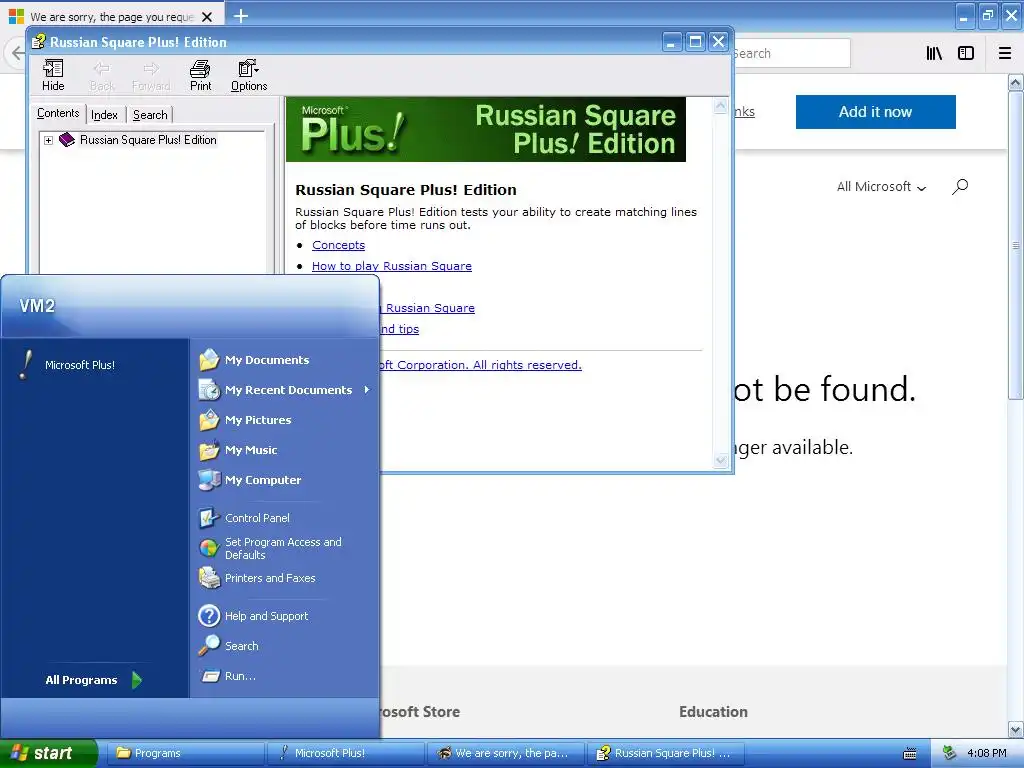The image size is (1024, 768).
Task: Click the Print icon in help toolbar
Action: pos(200,75)
